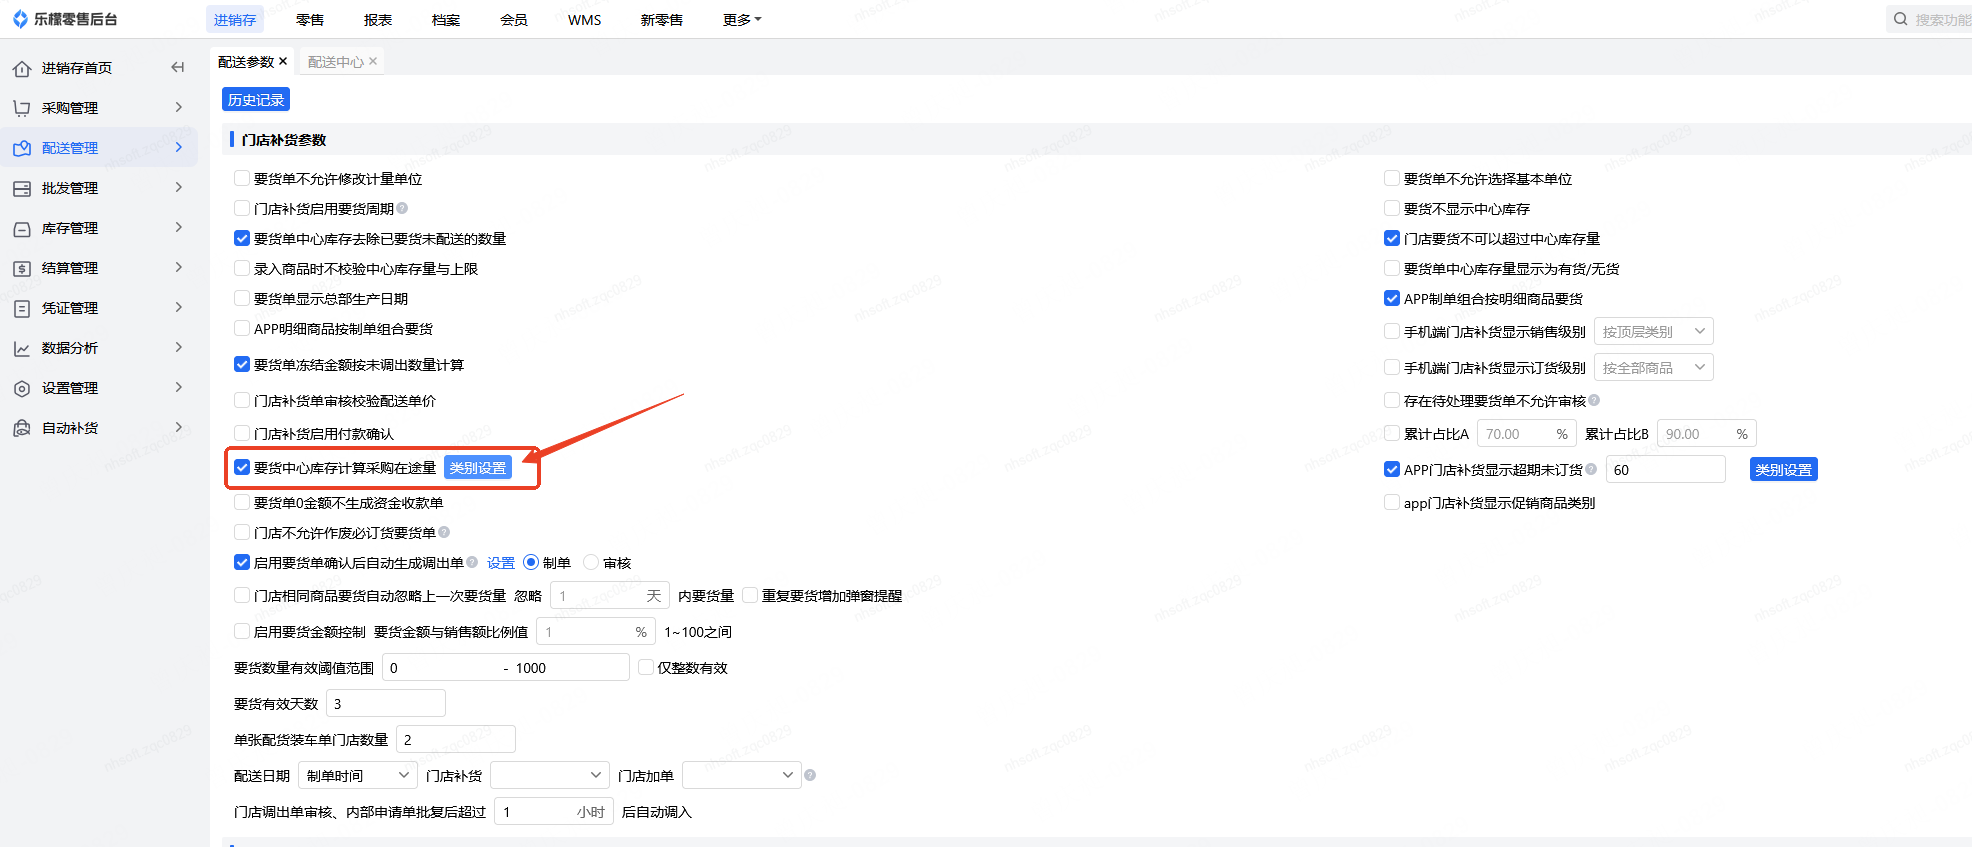The width and height of the screenshot is (1972, 847).
Task: Click the search magnifier icon
Action: coord(1900,19)
